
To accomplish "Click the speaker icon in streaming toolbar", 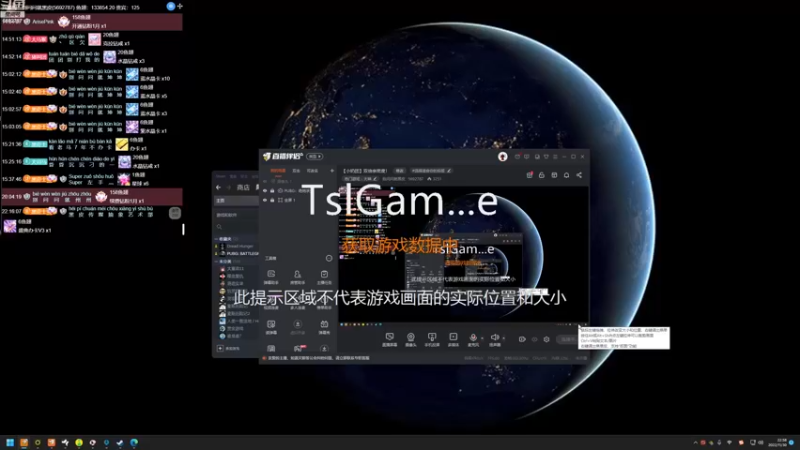I will pos(494,337).
